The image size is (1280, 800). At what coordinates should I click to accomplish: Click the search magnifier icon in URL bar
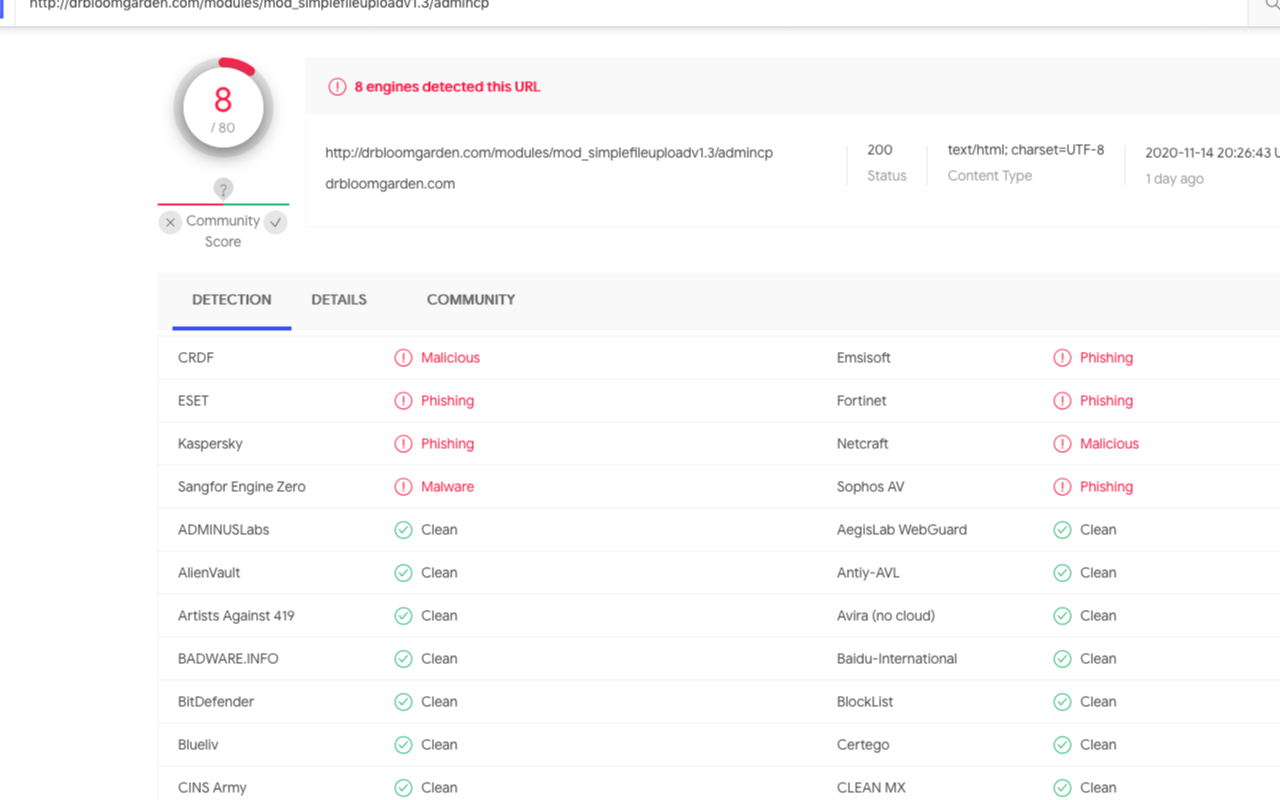point(1271,5)
